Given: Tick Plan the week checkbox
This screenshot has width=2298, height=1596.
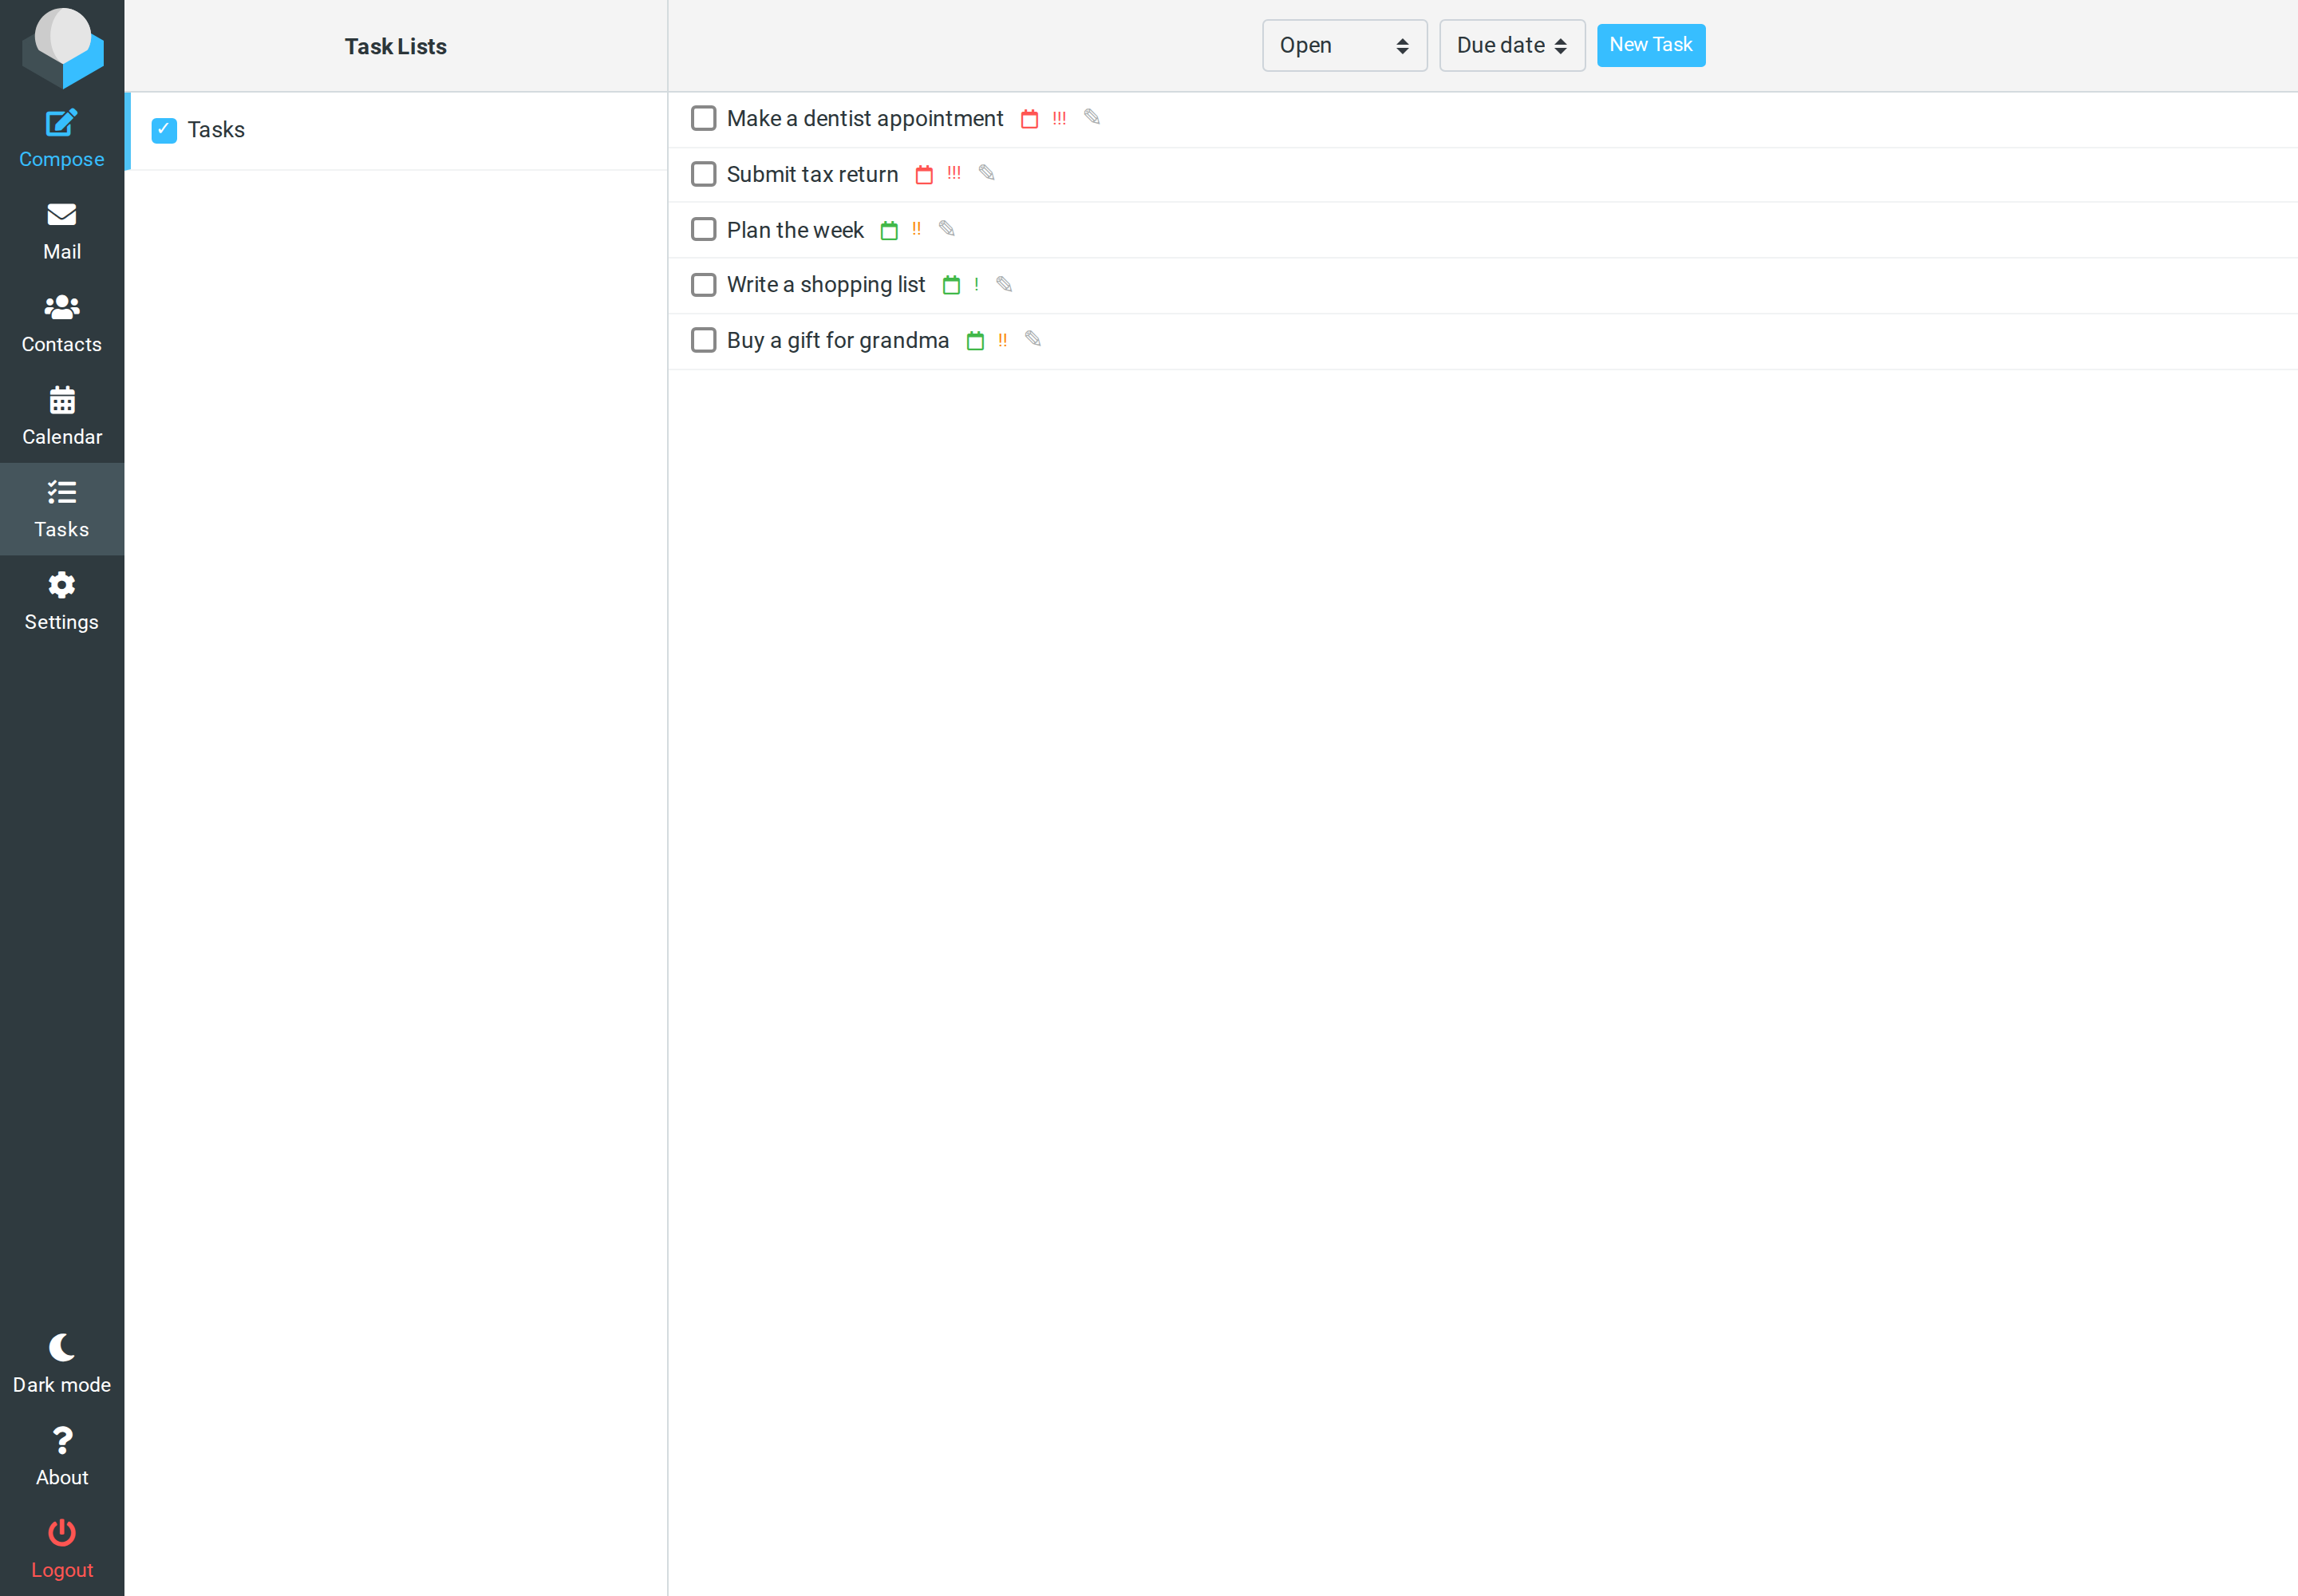Looking at the screenshot, I should 704,230.
